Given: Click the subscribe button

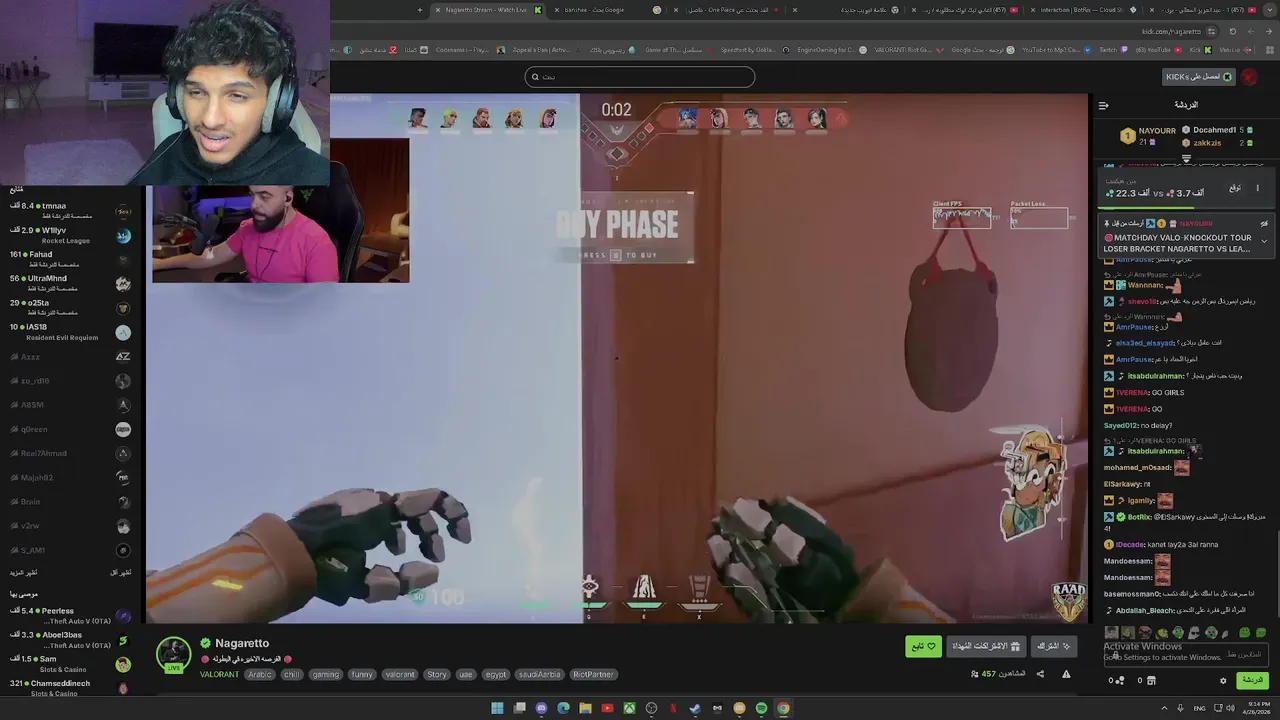Looking at the screenshot, I should [x=1053, y=646].
